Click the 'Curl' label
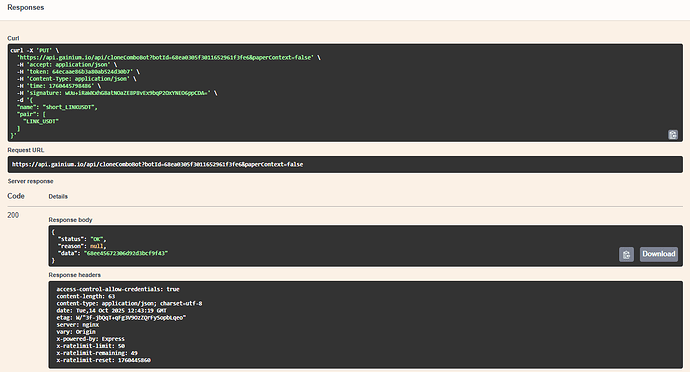 (13, 38)
